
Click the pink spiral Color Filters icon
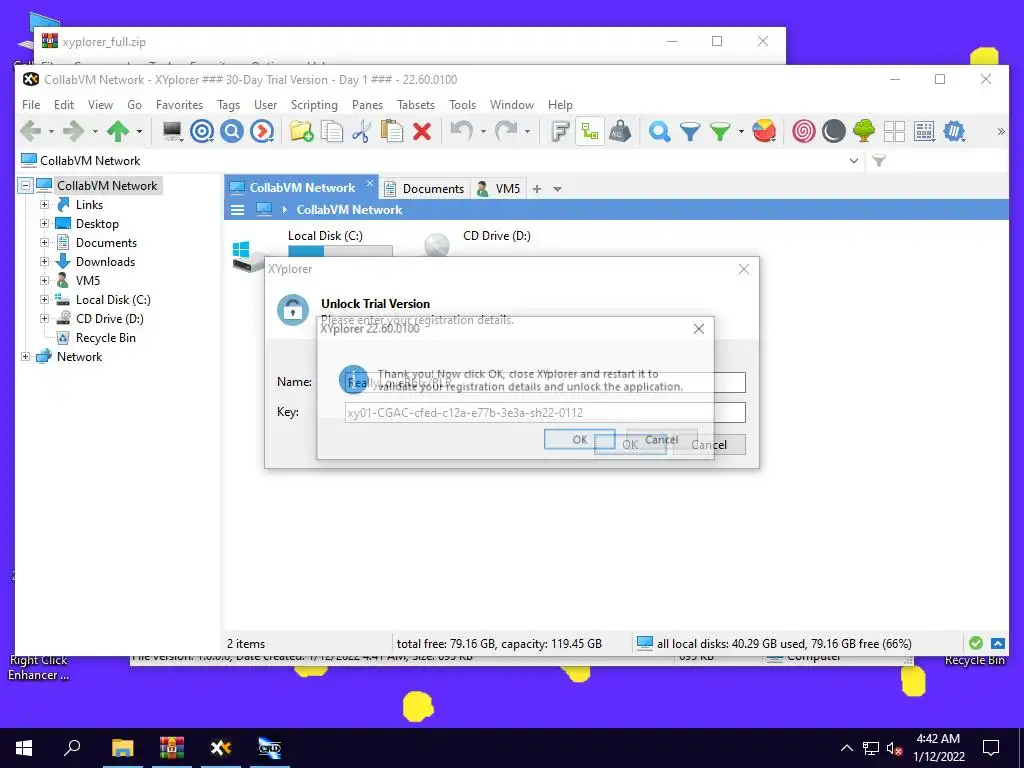point(803,131)
